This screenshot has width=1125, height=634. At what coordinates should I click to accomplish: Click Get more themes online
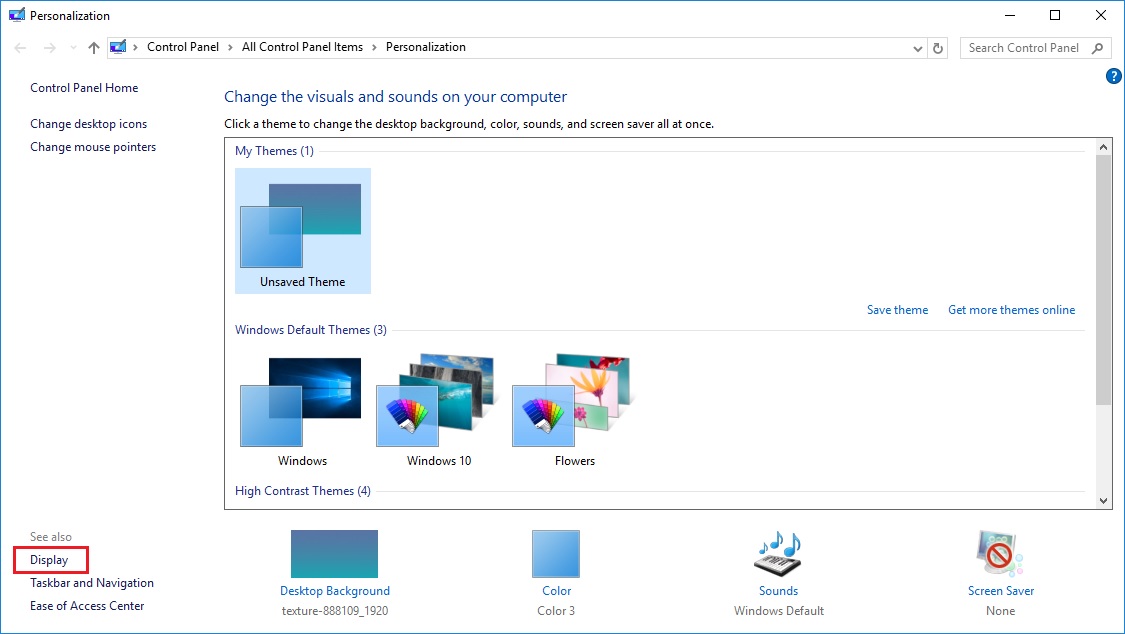pos(1011,310)
